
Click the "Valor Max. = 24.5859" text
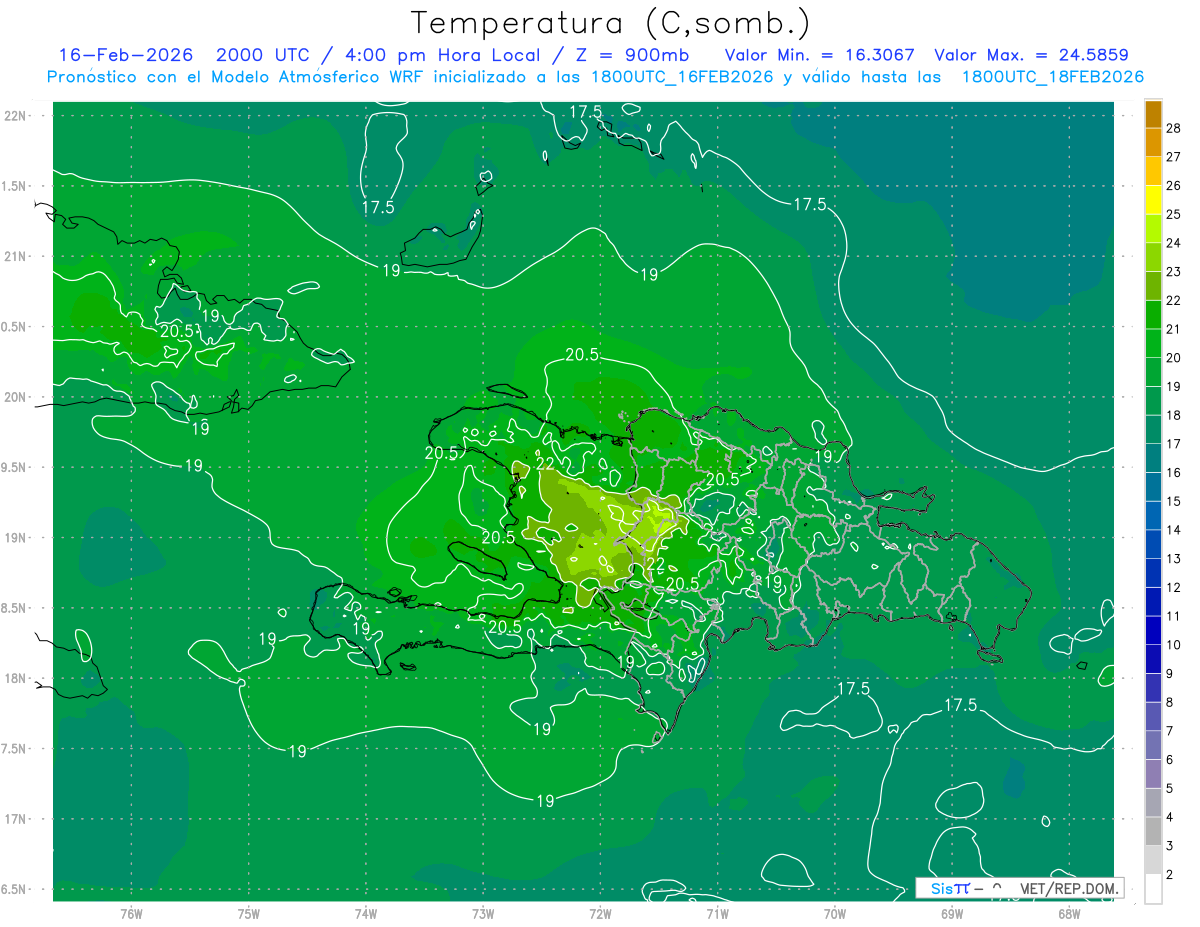tap(1030, 55)
